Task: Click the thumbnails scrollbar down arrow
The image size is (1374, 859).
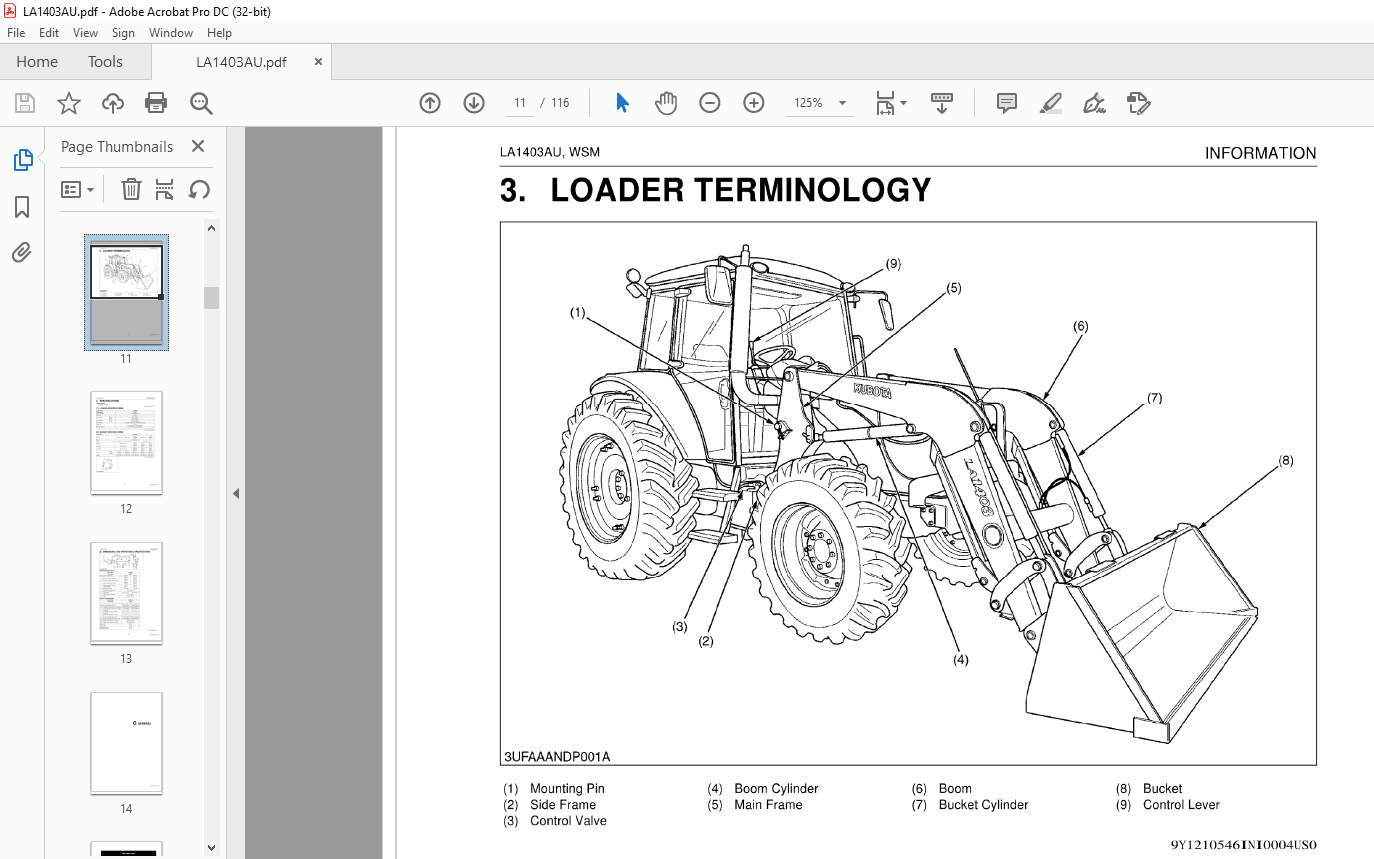Action: (x=211, y=846)
